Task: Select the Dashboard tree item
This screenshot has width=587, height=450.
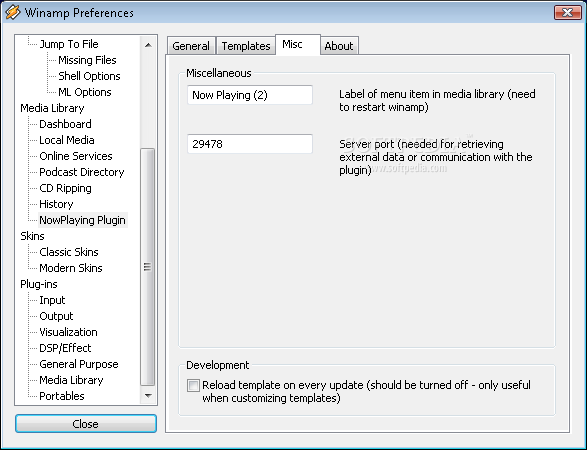Action: 65,124
